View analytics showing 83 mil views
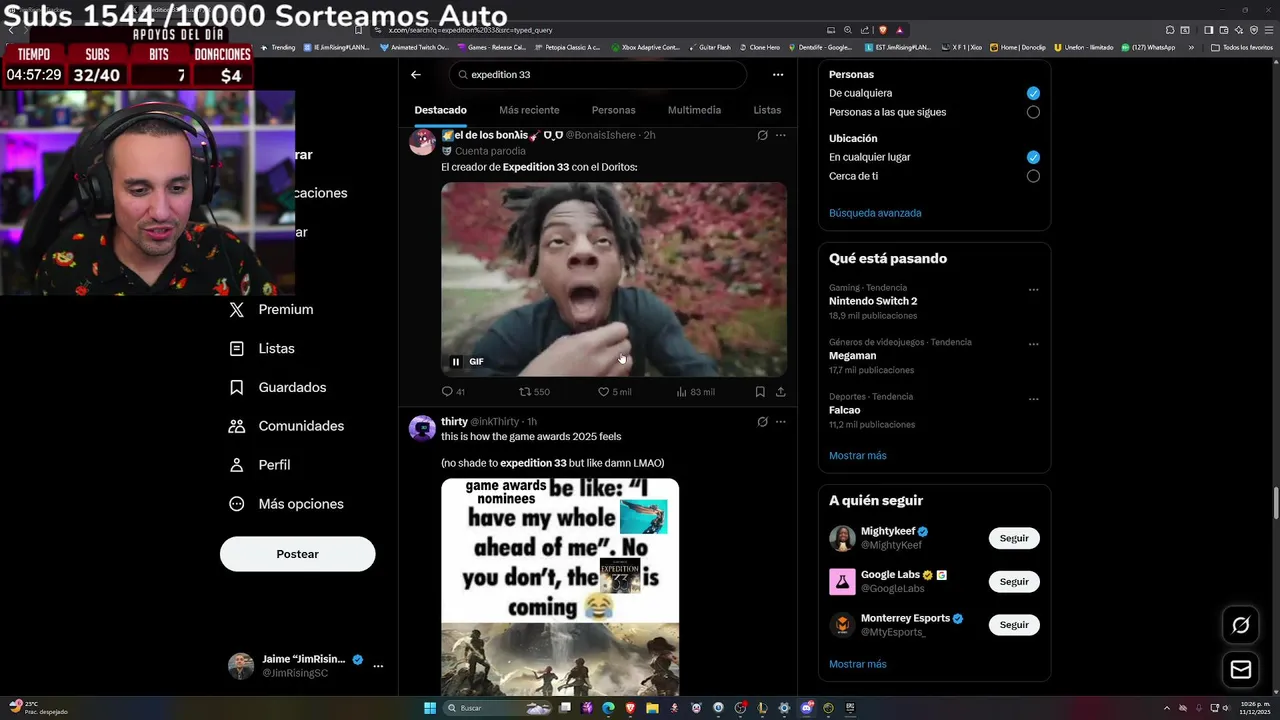The height and width of the screenshot is (720, 1280). point(695,392)
